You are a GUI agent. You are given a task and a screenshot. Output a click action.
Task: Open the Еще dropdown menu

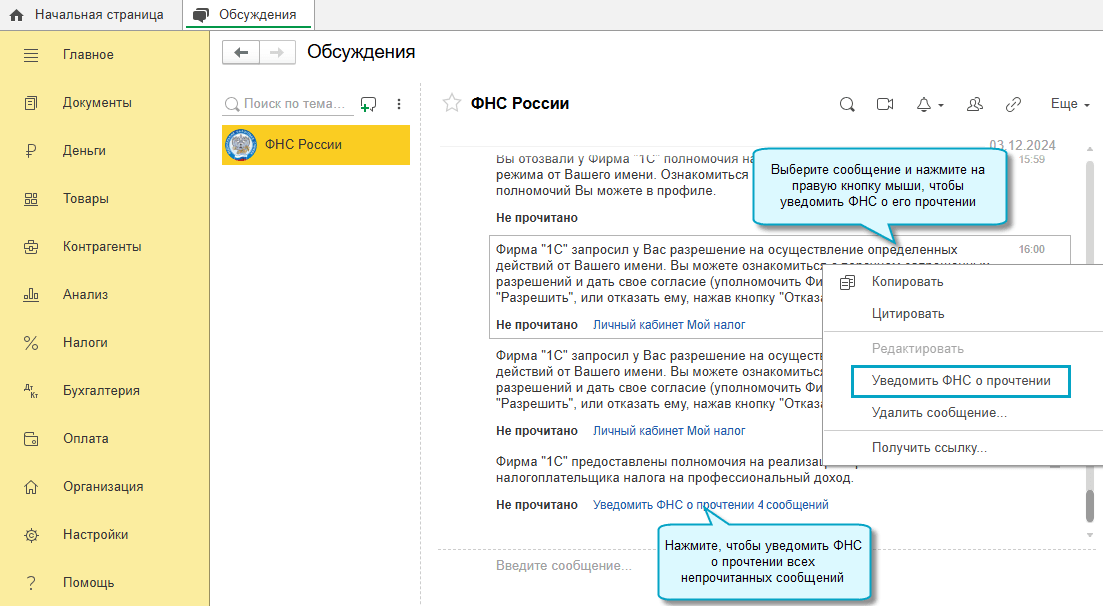pyautogui.click(x=1069, y=104)
